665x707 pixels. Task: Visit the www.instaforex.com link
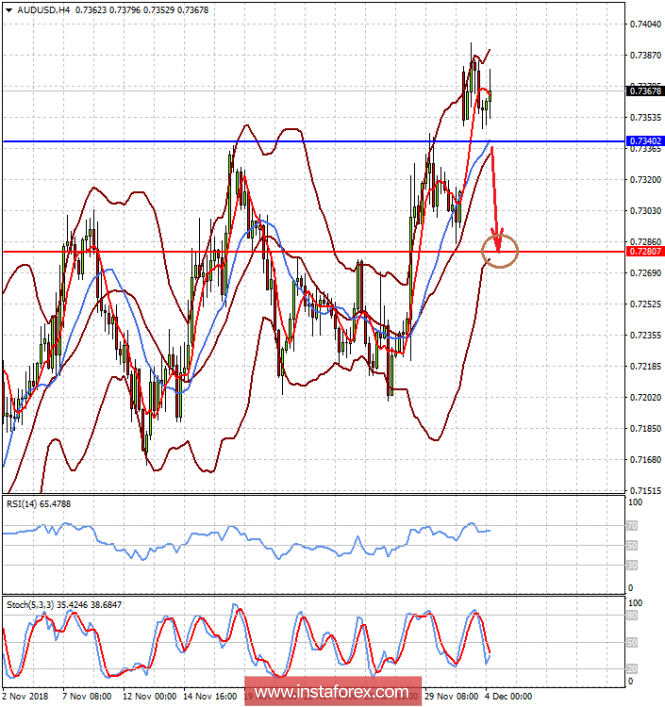pyautogui.click(x=333, y=692)
